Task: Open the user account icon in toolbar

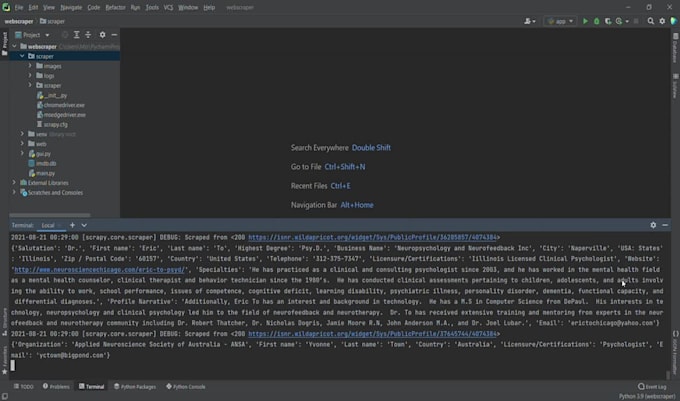Action: tap(528, 21)
